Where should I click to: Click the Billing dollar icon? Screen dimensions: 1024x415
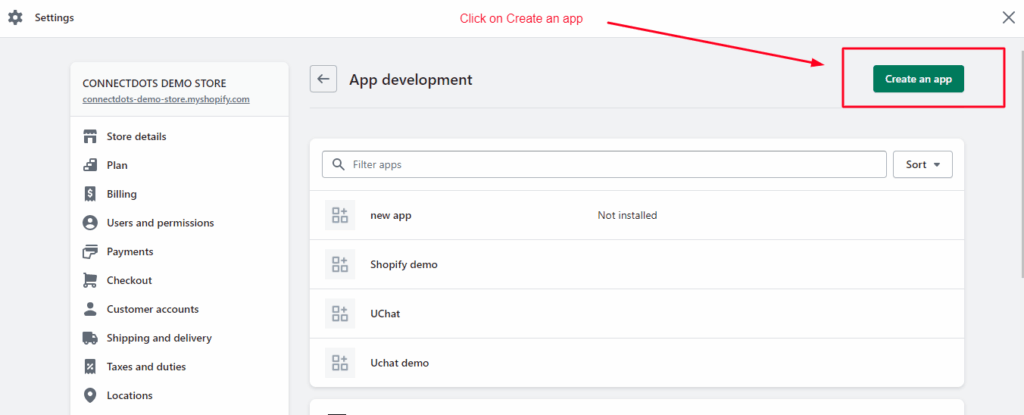click(90, 194)
